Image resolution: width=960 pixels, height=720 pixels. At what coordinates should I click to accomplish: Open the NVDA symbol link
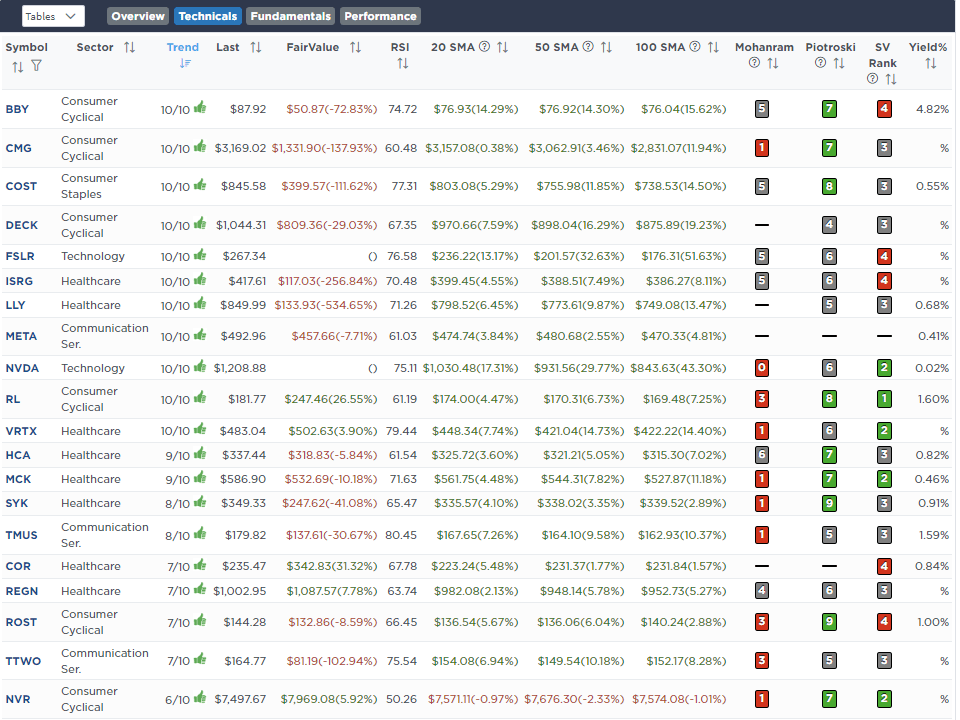point(22,368)
